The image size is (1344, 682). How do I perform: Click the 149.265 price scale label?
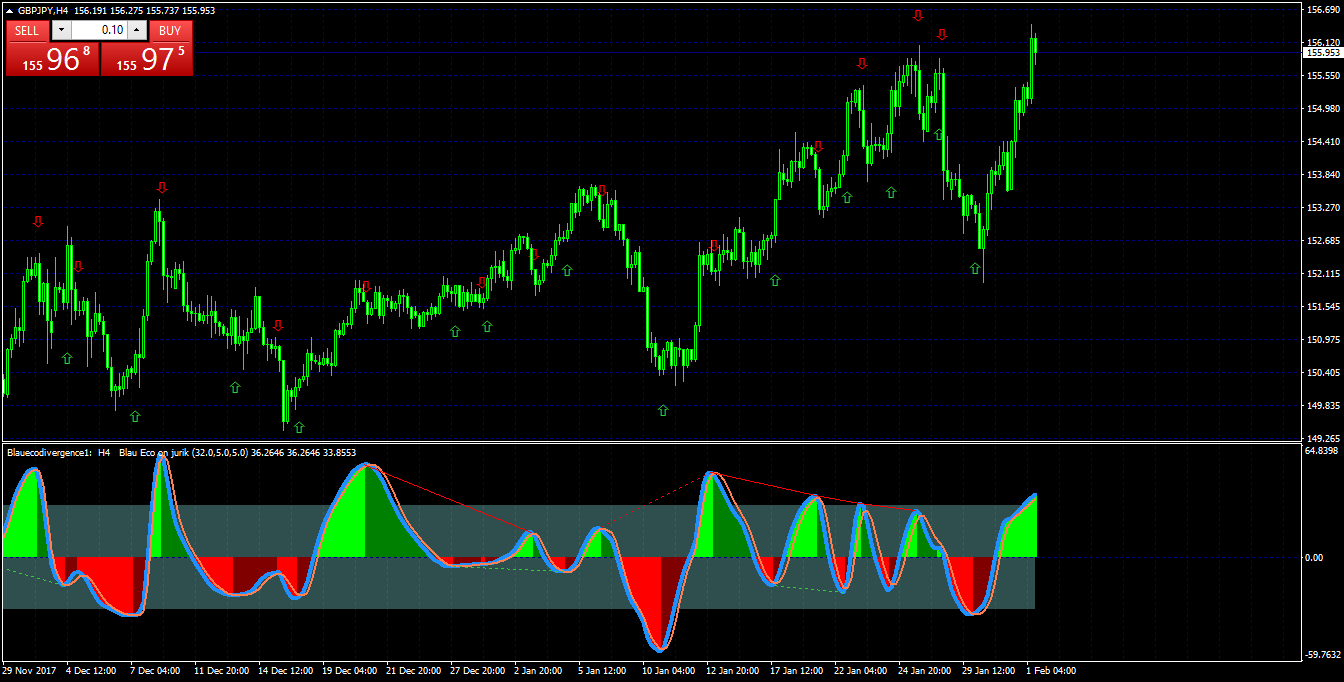coord(1322,439)
